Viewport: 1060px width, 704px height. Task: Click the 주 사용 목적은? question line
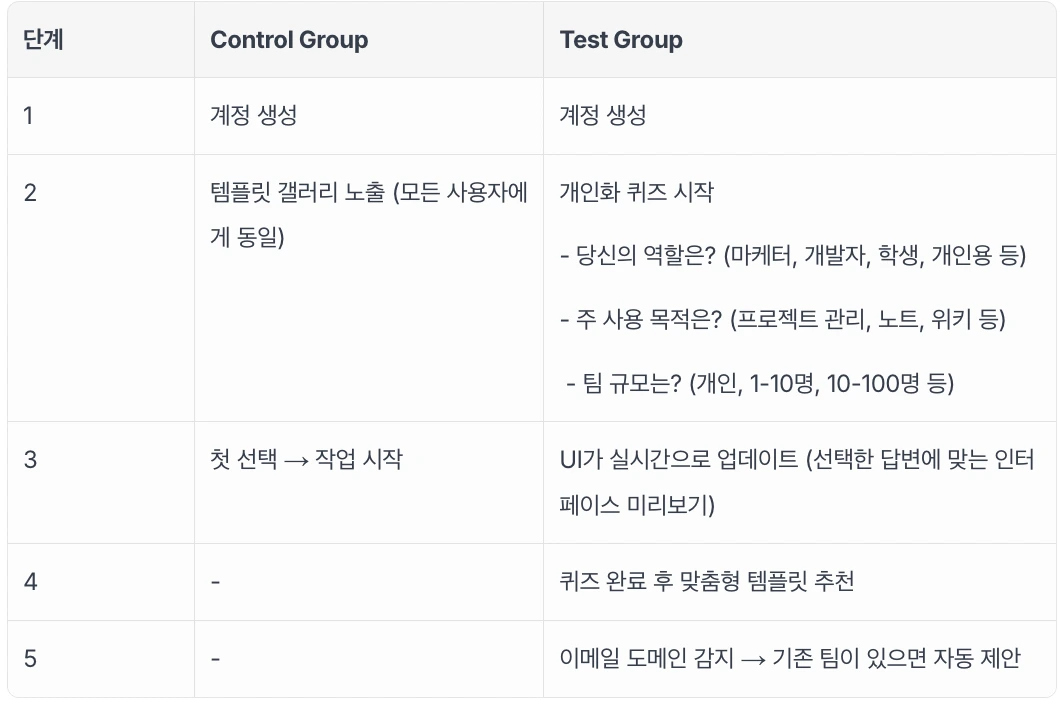(783, 319)
